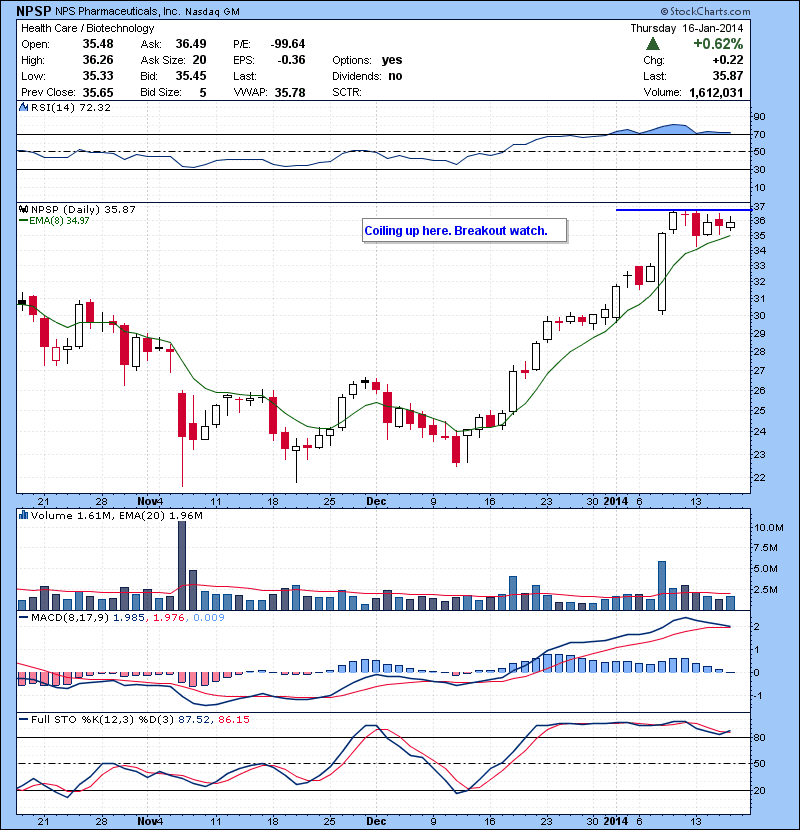Screen dimensions: 800x830
Task: Click the Low value 35.33
Action: (98, 76)
